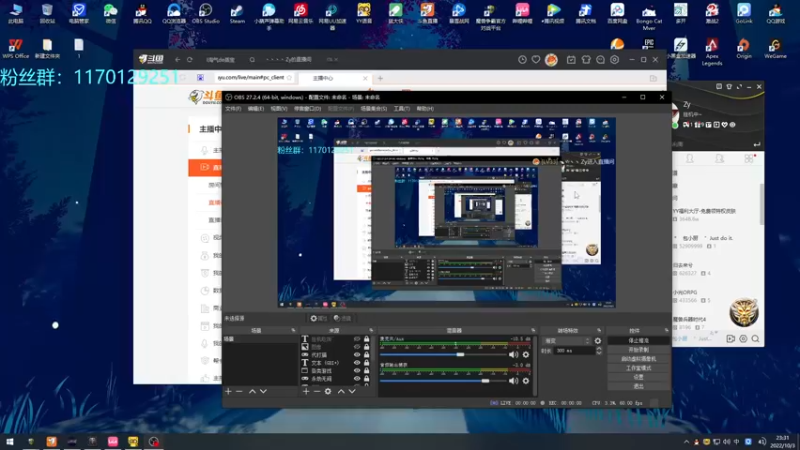This screenshot has width=800, height=450.
Task: Open OBS 设置 from the controls panel
Action: click(x=638, y=377)
